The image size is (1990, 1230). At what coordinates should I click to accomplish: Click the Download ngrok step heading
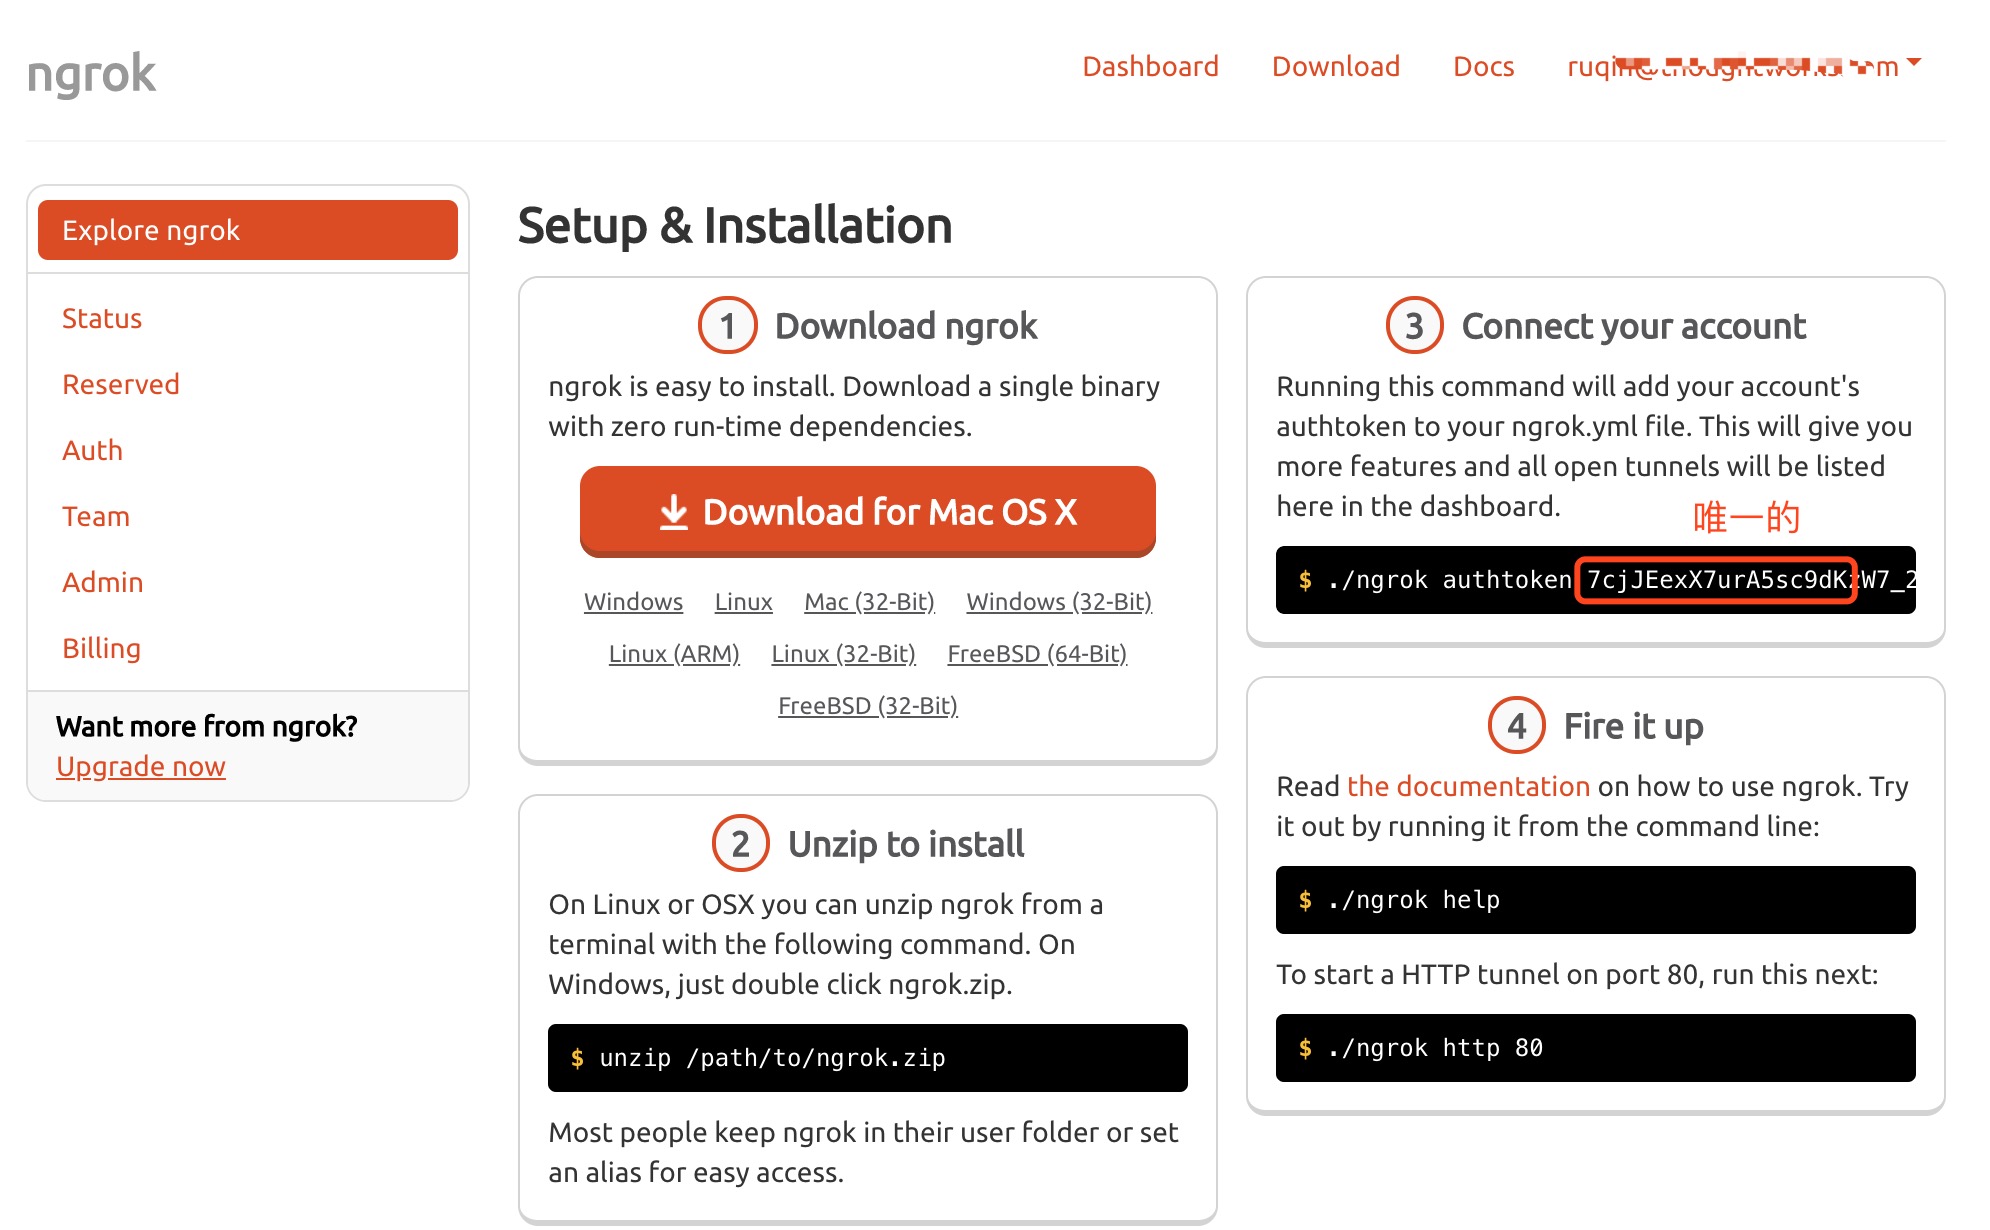click(906, 326)
